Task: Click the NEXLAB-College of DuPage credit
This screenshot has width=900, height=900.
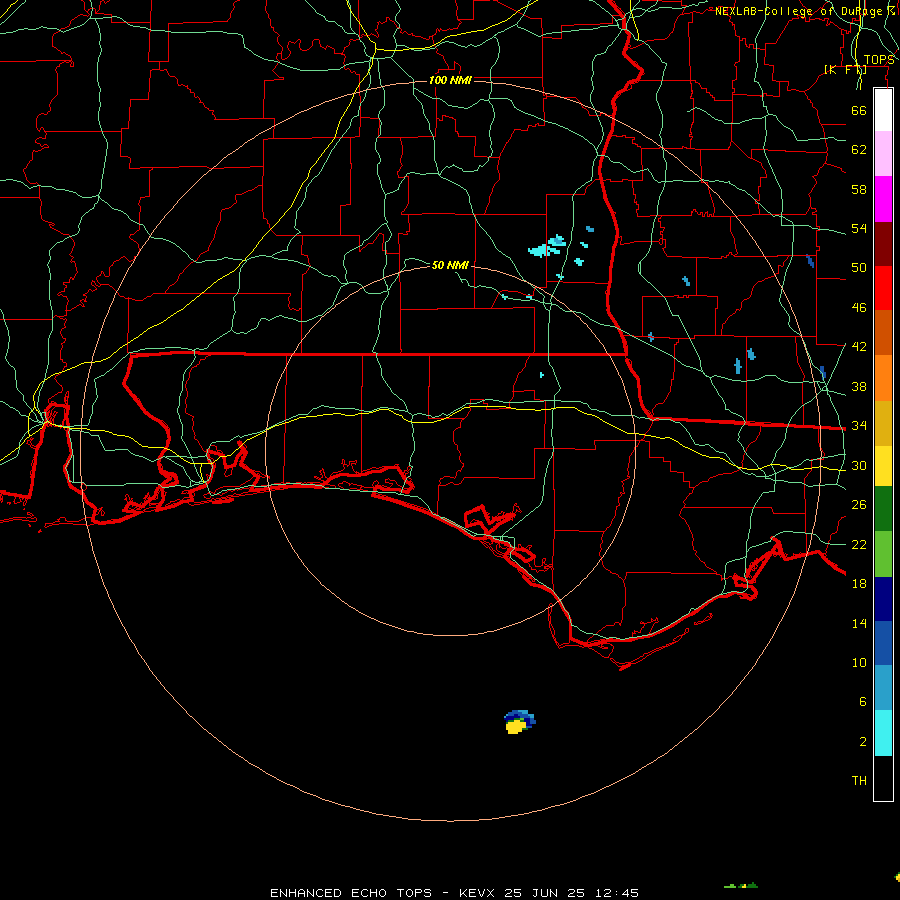Action: tap(807, 11)
